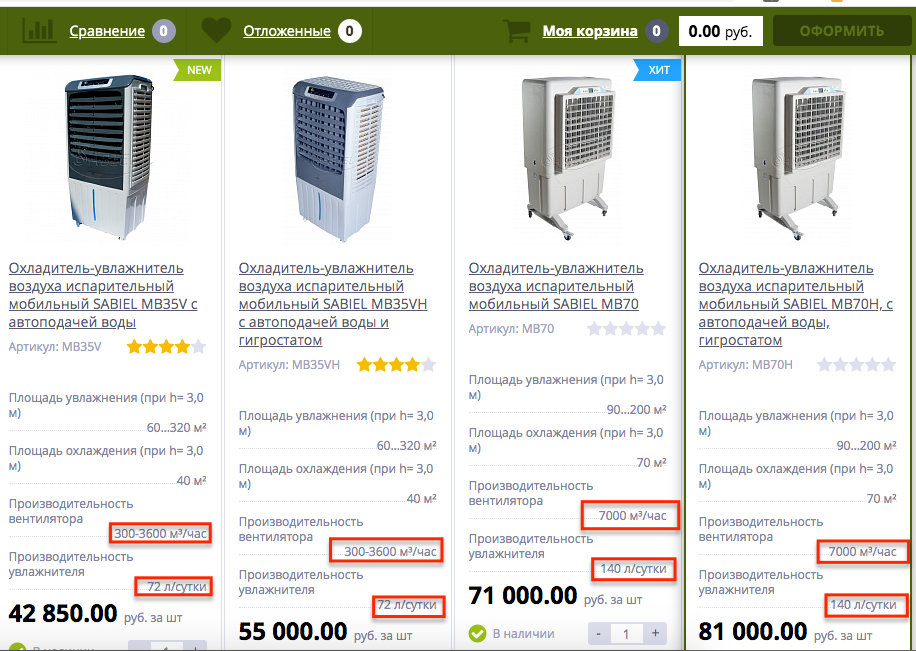
Task: Open the Отложенные saved items link
Action: coord(287,31)
